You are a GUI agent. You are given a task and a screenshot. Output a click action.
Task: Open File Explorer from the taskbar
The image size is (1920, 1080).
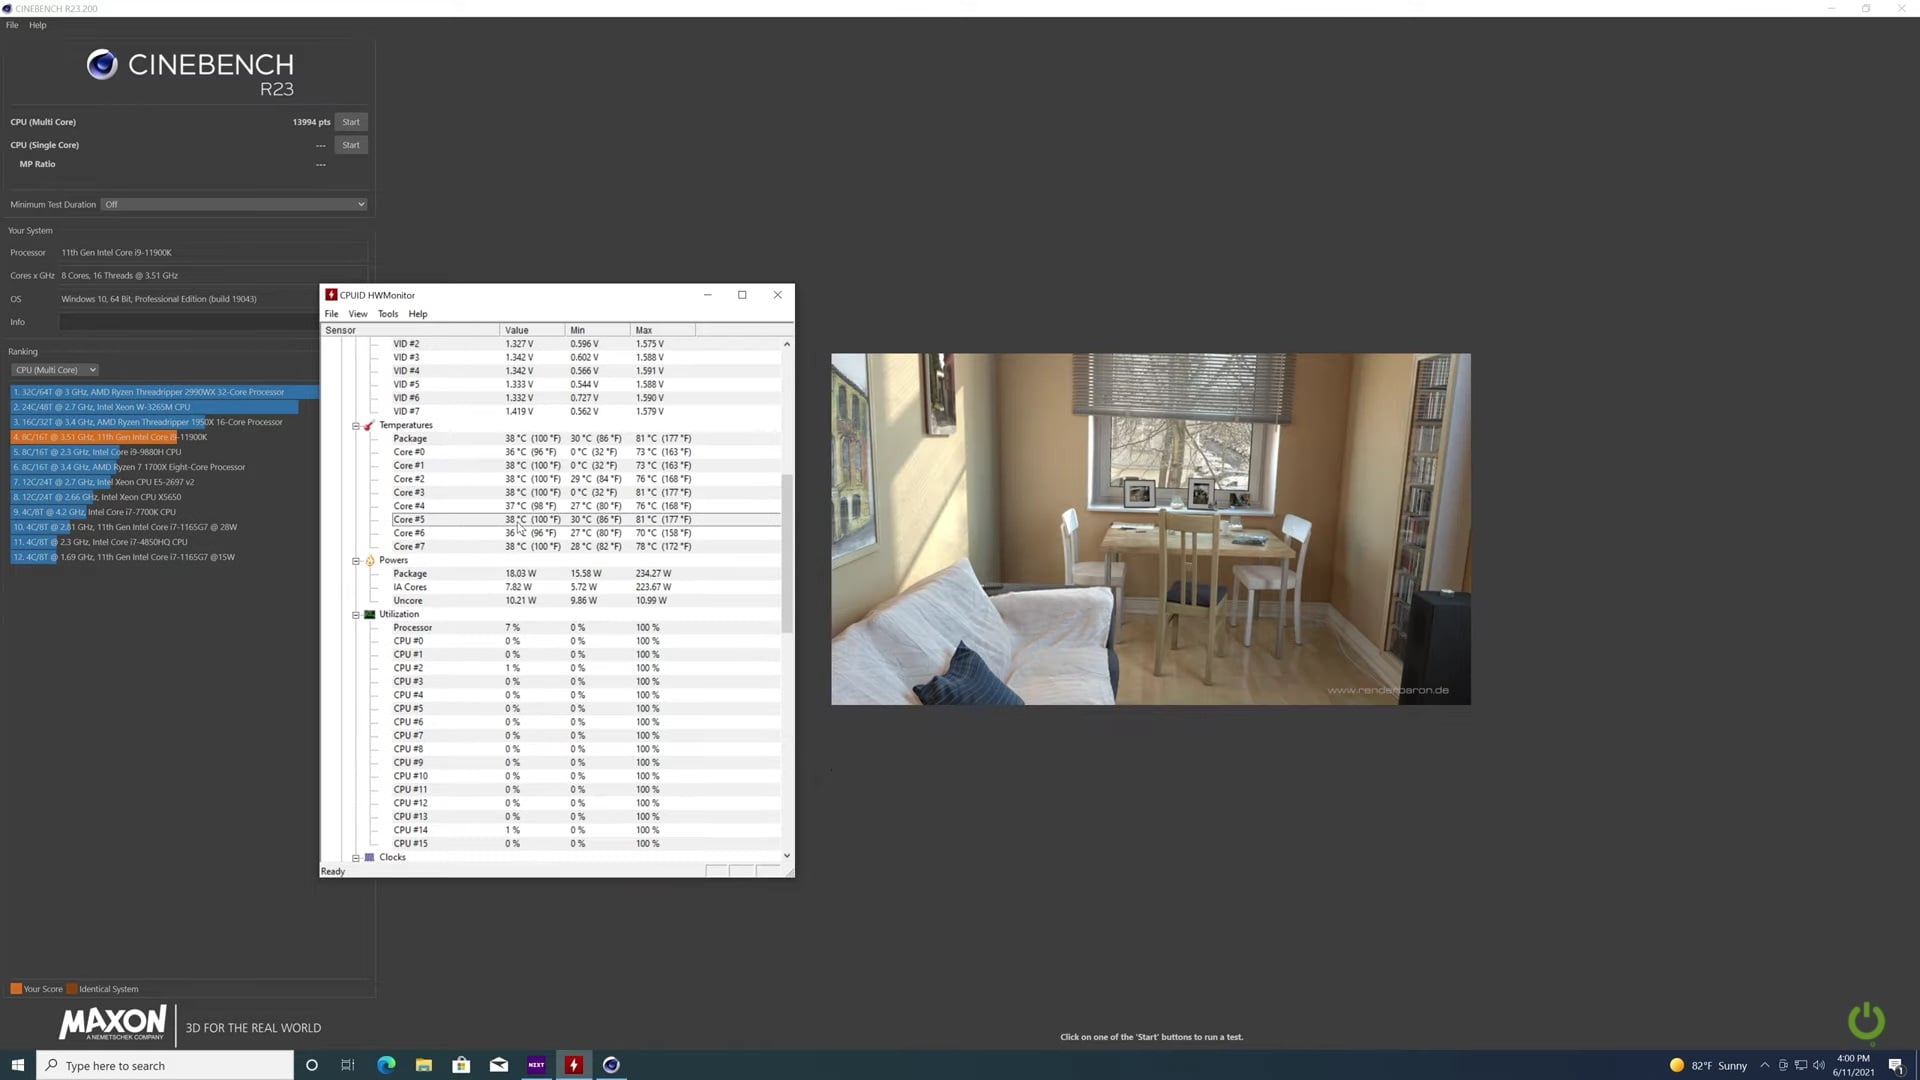tap(424, 1065)
